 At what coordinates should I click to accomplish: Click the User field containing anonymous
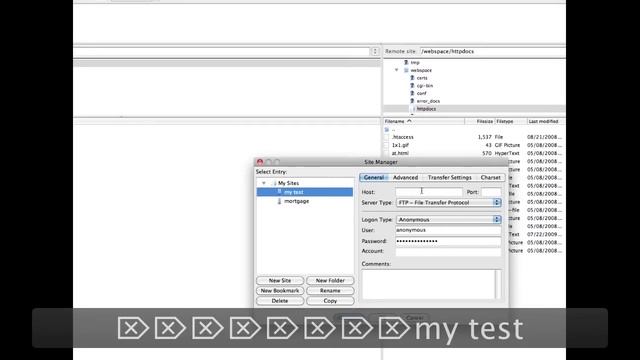[x=448, y=230]
